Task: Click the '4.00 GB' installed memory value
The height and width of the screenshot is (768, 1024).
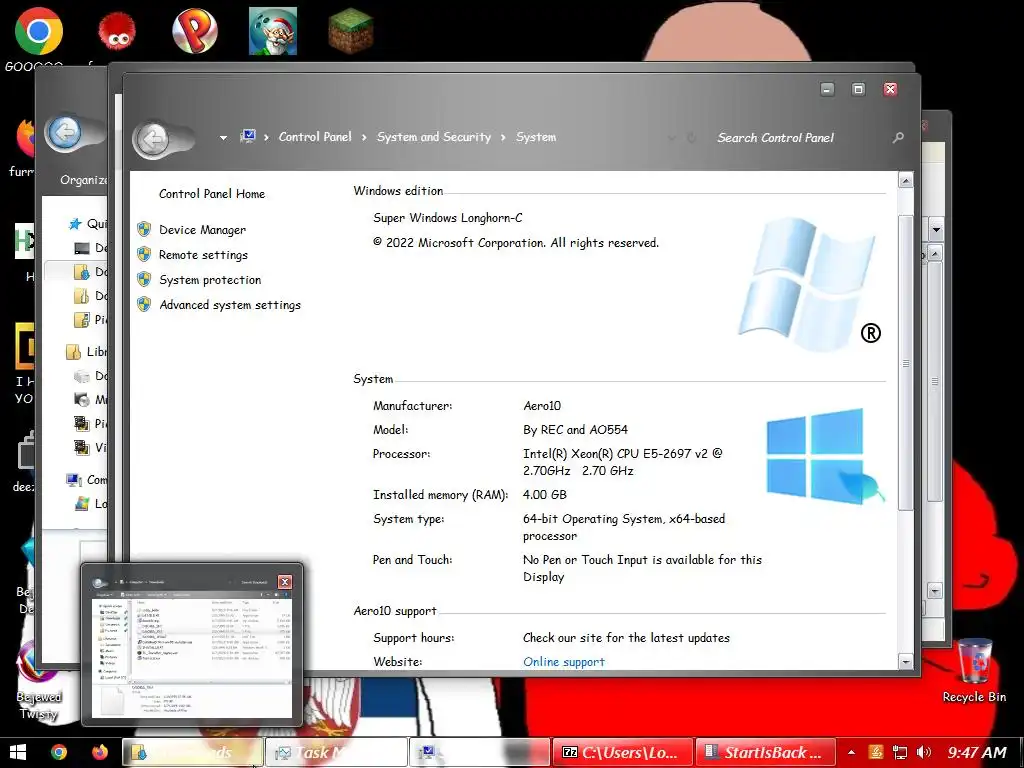Action: coord(545,494)
